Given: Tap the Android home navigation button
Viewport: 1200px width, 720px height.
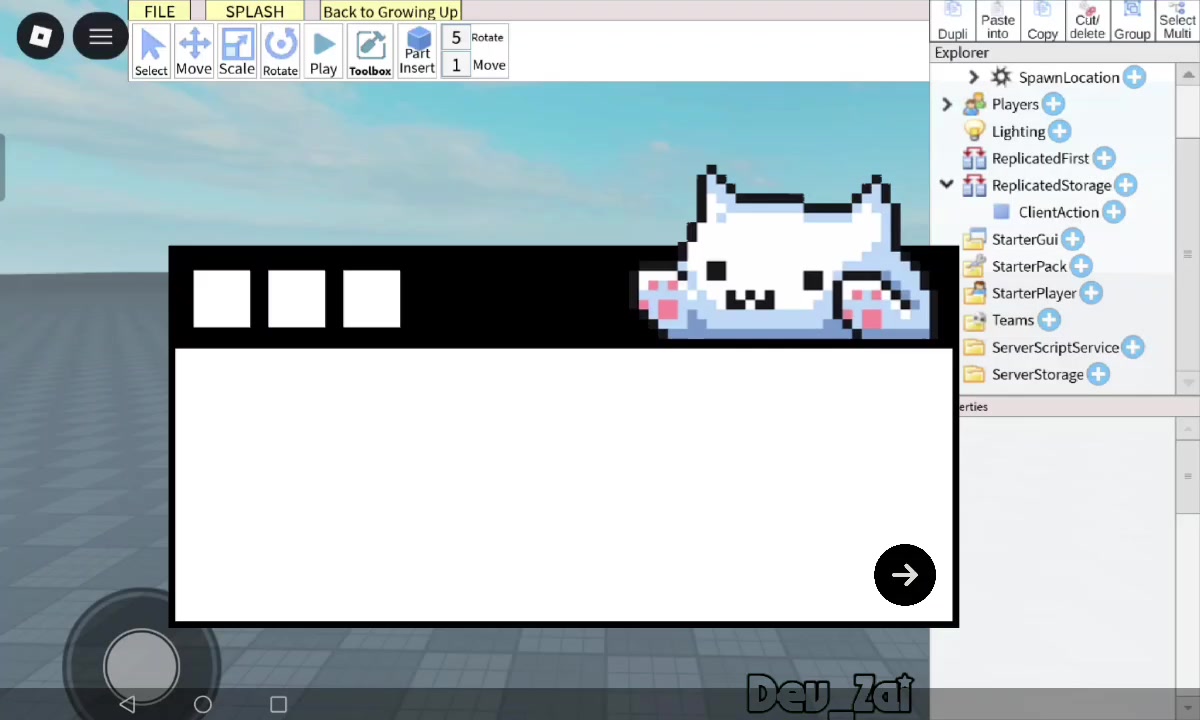Looking at the screenshot, I should 203,704.
